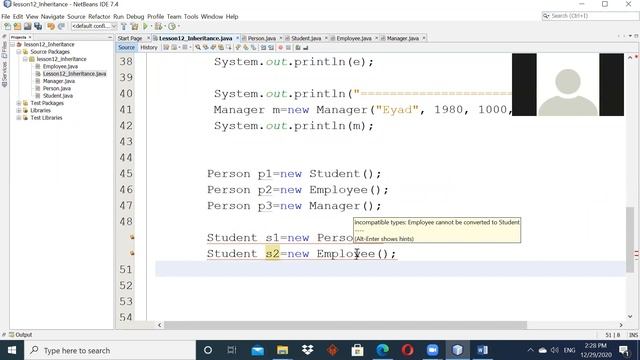The image size is (640, 360).
Task: Collapse the lesson12_inheritance package node
Action: [x=25, y=59]
